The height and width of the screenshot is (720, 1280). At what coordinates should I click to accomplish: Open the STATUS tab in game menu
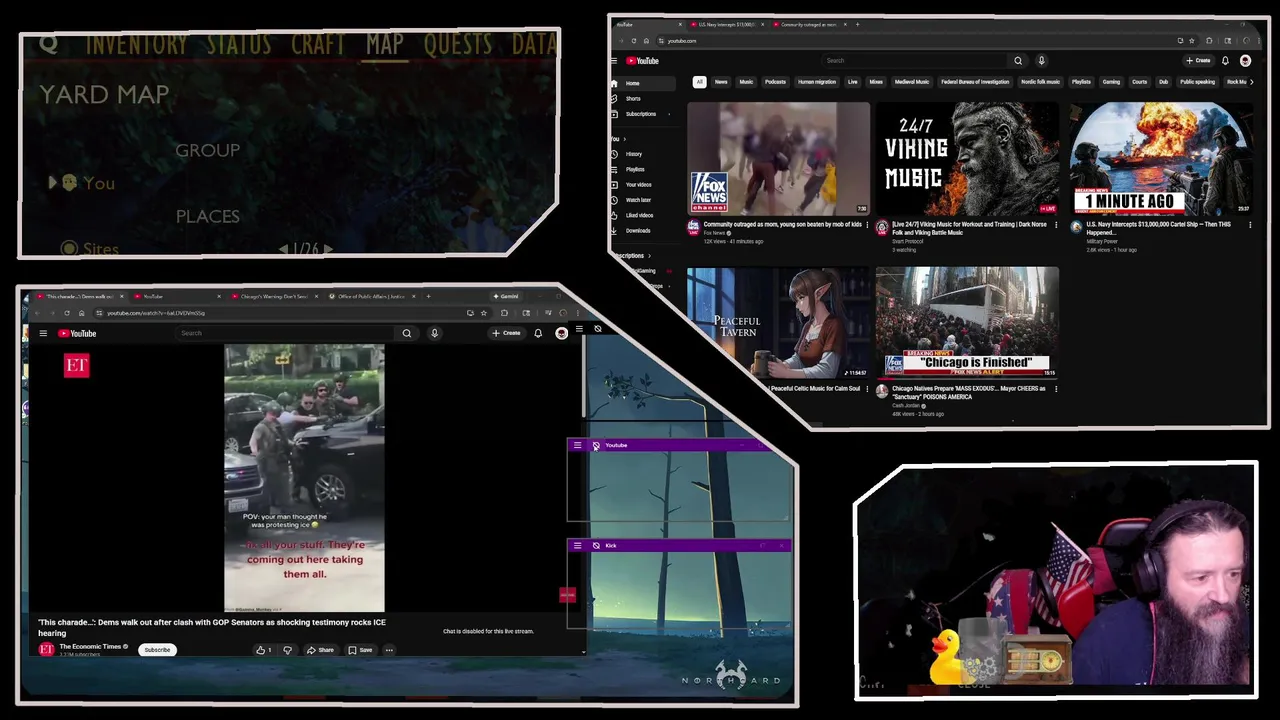[x=239, y=44]
